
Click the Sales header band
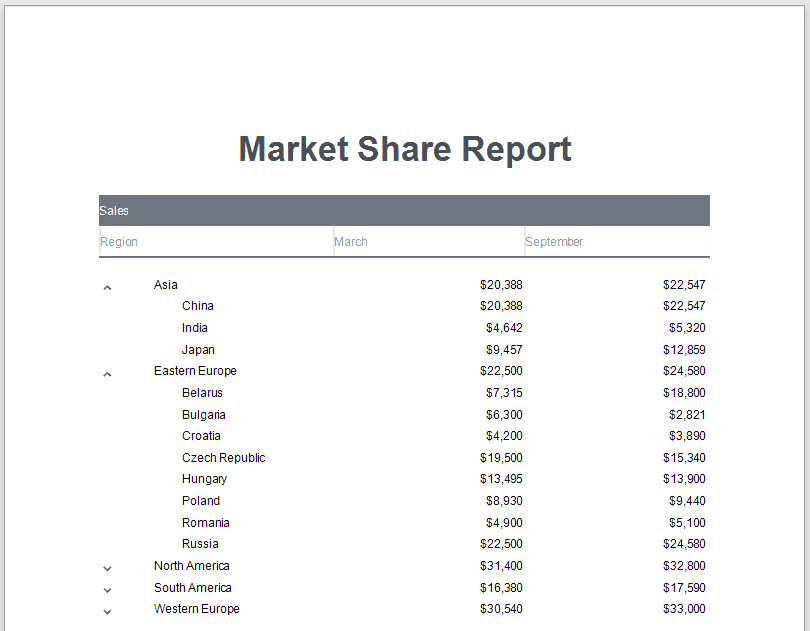click(x=404, y=211)
